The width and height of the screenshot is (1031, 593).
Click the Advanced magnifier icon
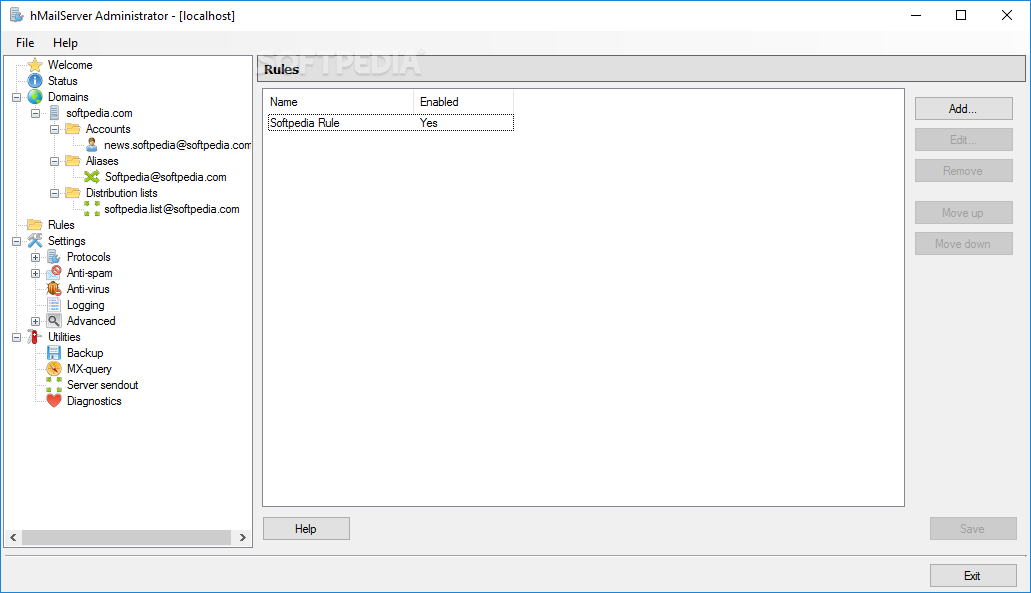[x=54, y=321]
